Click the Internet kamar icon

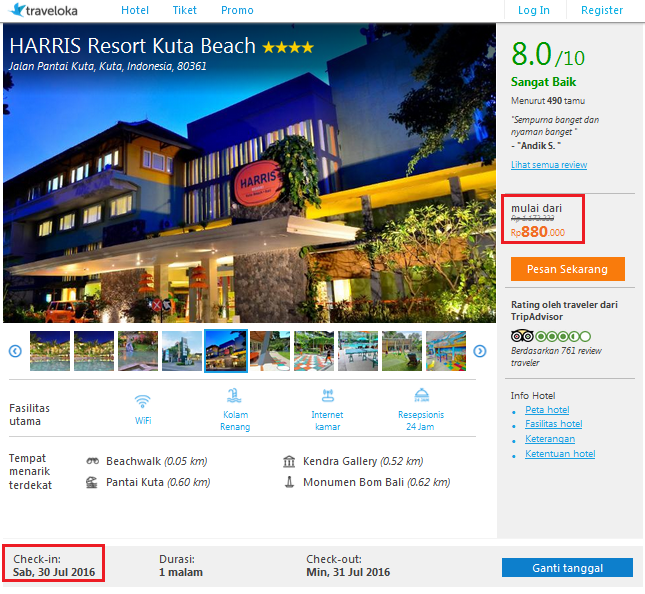[327, 395]
